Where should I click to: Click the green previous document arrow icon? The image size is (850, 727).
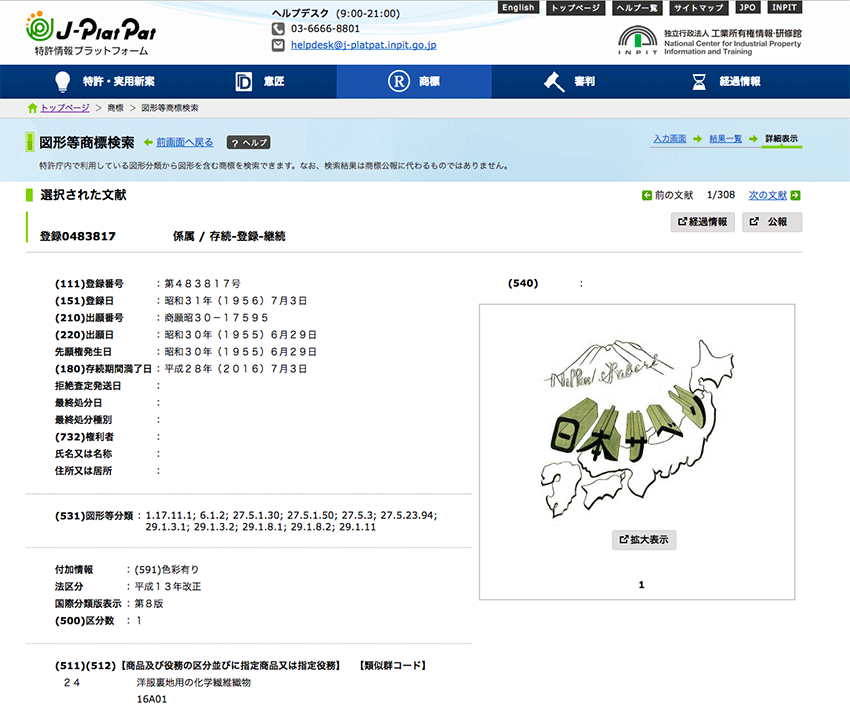(x=647, y=195)
